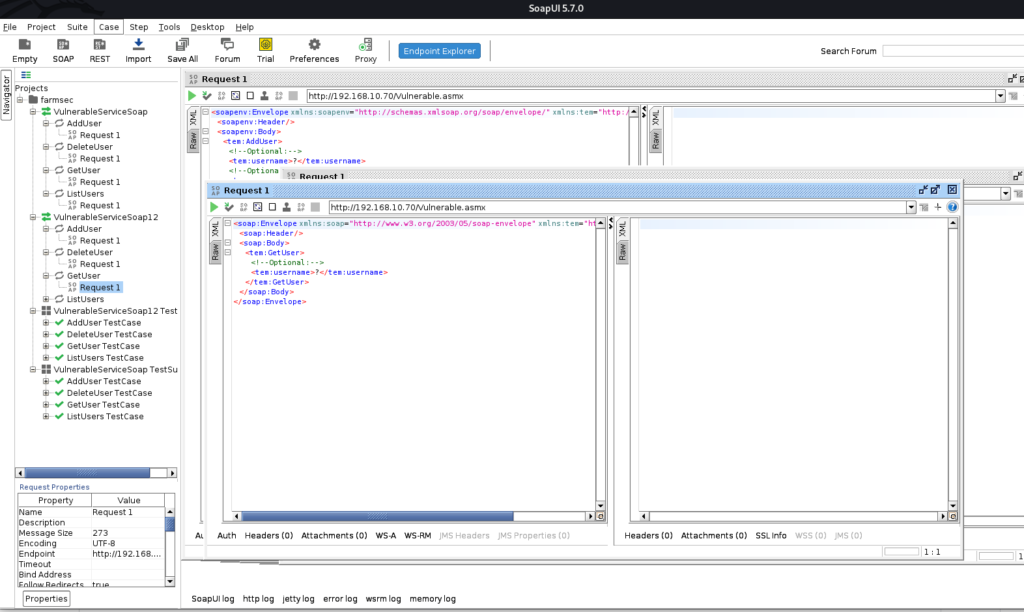The image size is (1024, 612).
Task: Click the farmsec project folder icon
Action: 33,100
